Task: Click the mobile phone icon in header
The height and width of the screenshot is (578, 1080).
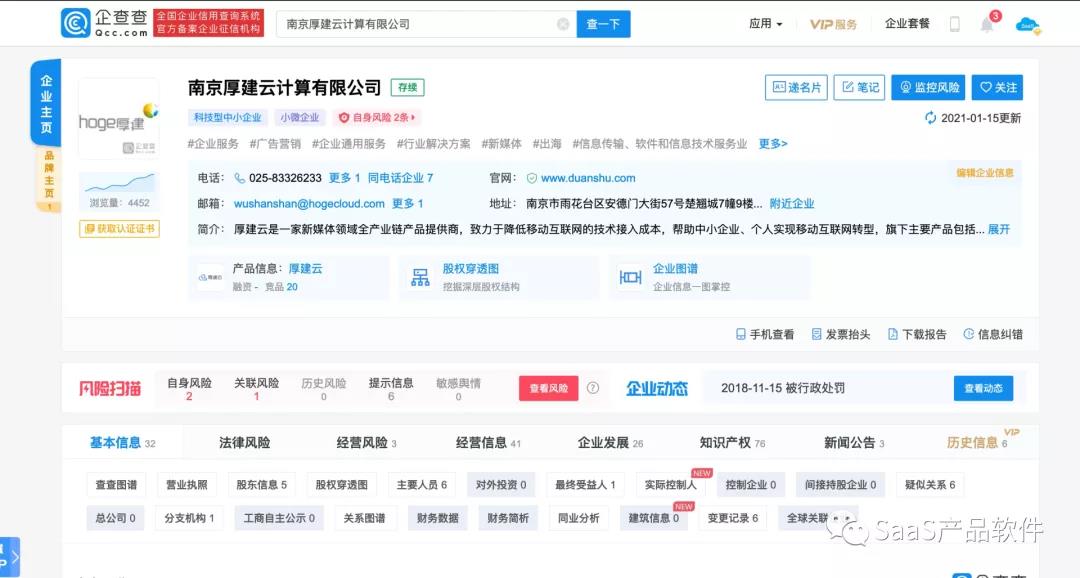Action: point(954,24)
